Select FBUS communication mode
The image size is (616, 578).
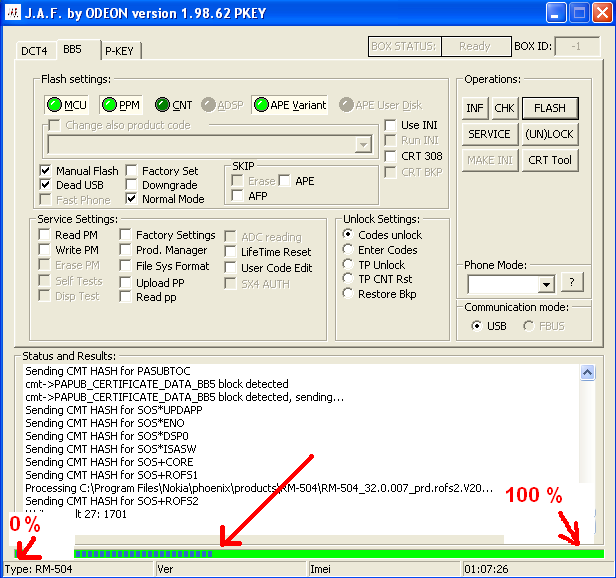point(529,326)
